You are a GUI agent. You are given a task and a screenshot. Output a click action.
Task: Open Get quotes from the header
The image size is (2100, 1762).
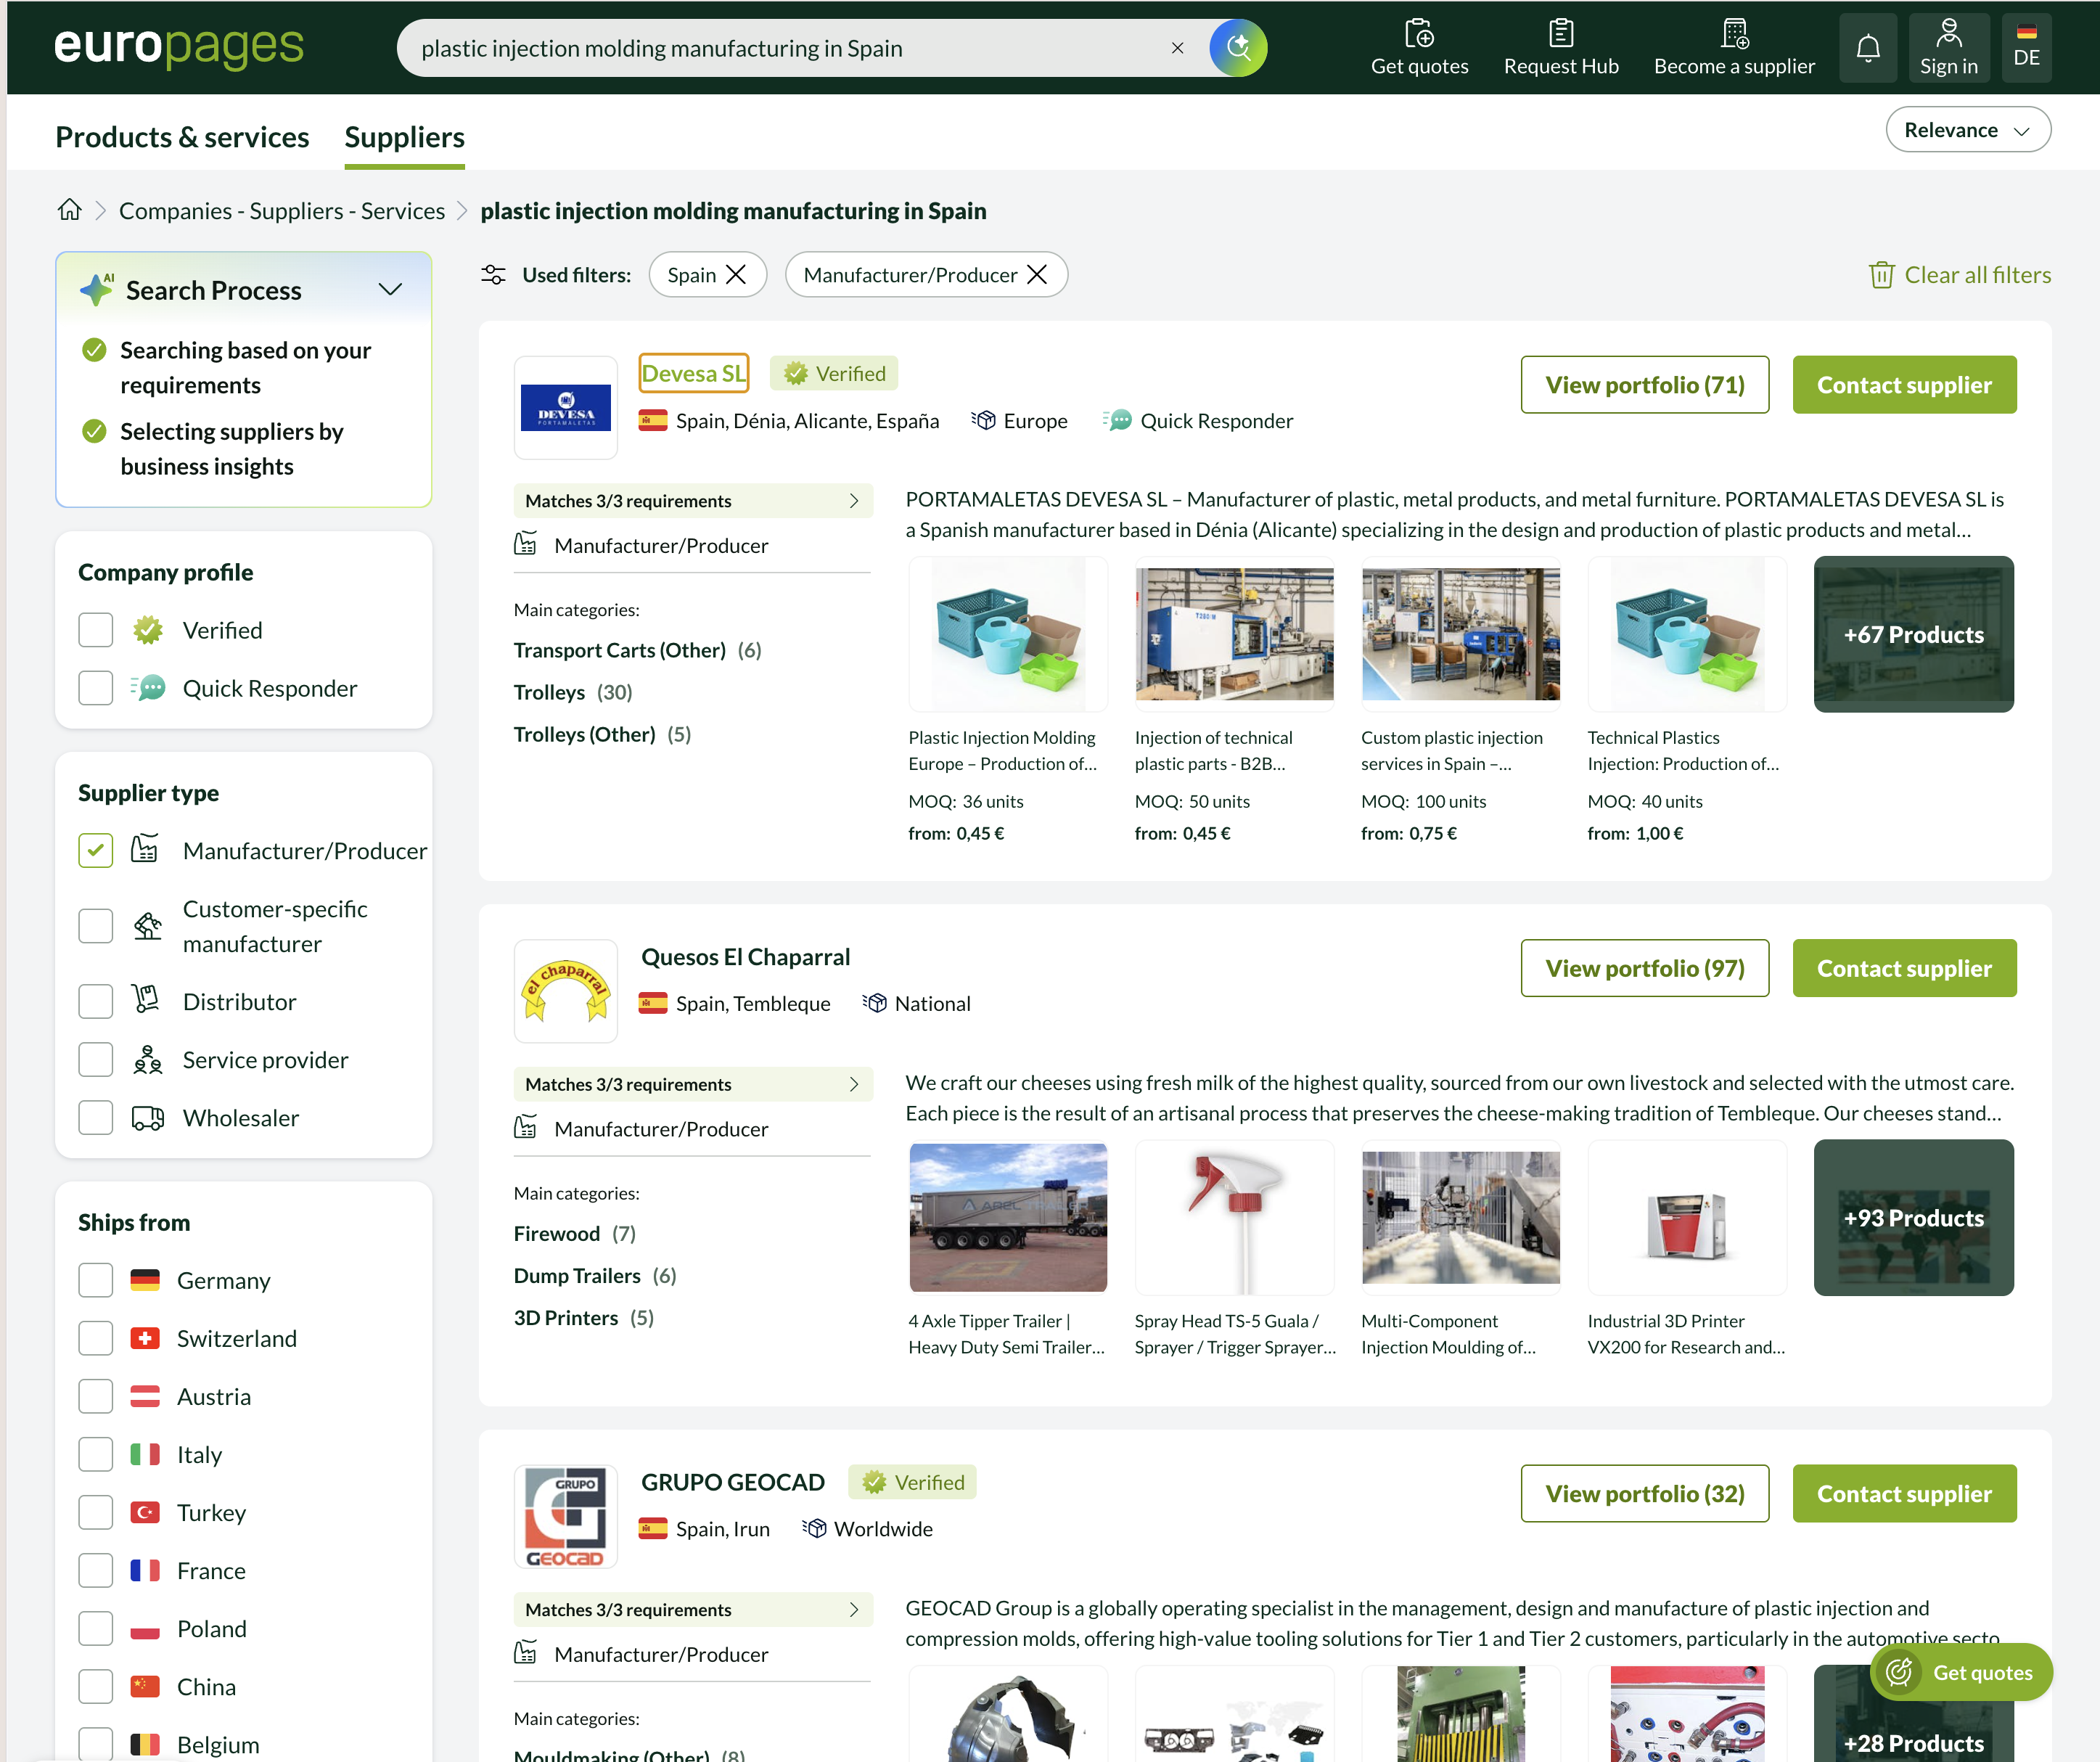[x=1419, y=48]
